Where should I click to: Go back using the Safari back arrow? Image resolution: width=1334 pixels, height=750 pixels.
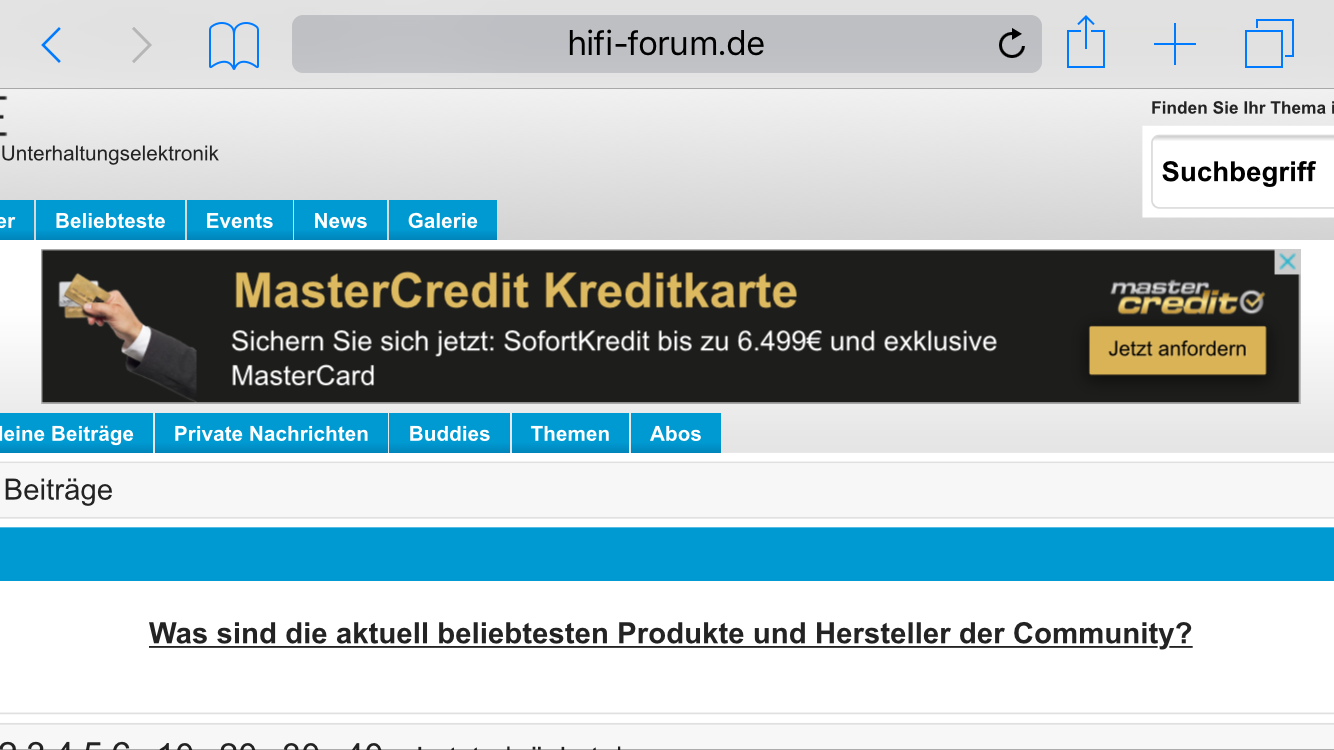[x=51, y=45]
